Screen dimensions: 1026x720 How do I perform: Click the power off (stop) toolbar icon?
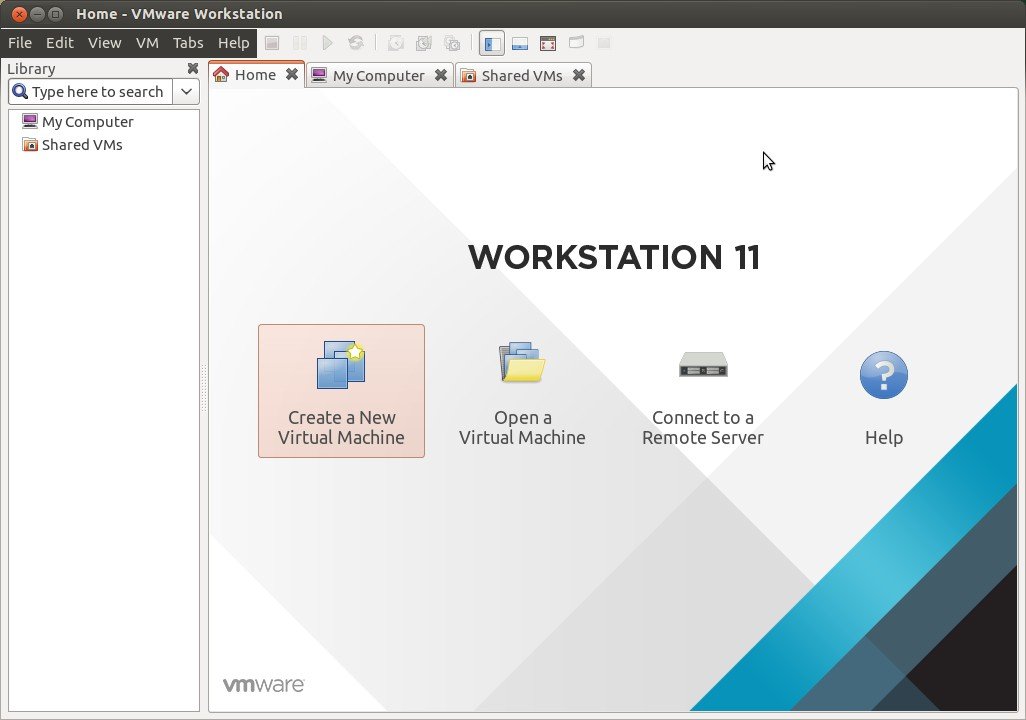click(272, 43)
